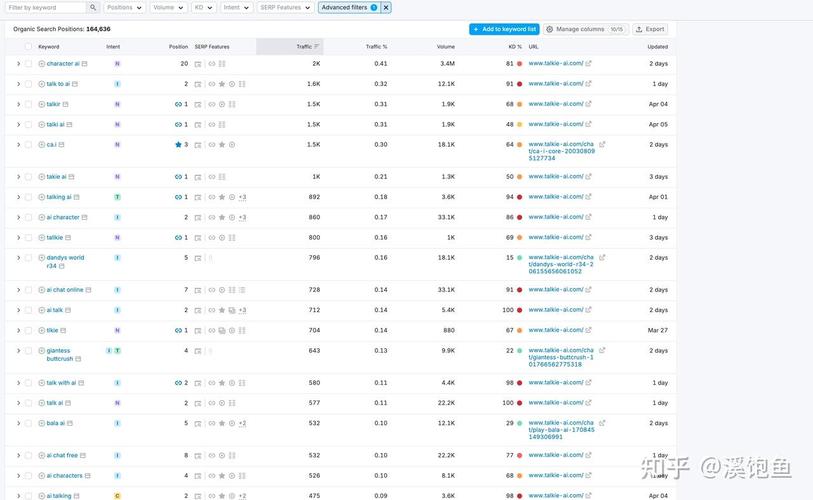Open the sitelinks icon next to 'takie ai' position

(x=178, y=177)
